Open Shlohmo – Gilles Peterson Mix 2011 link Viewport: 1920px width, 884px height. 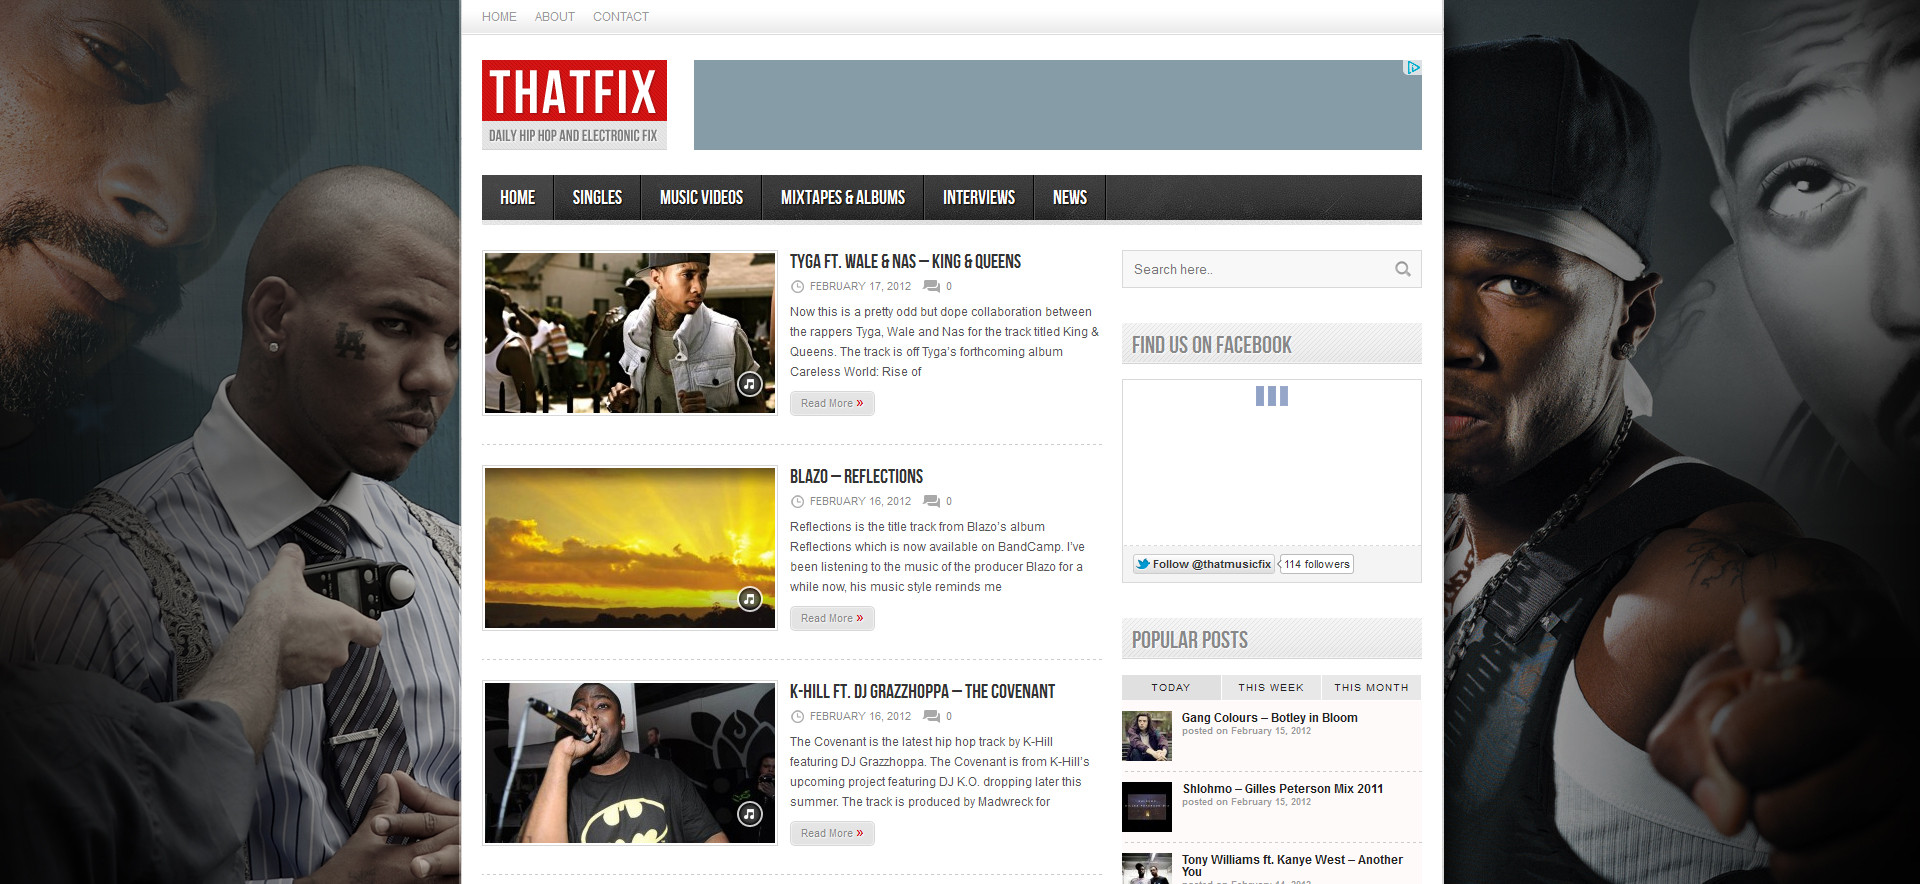(1283, 789)
